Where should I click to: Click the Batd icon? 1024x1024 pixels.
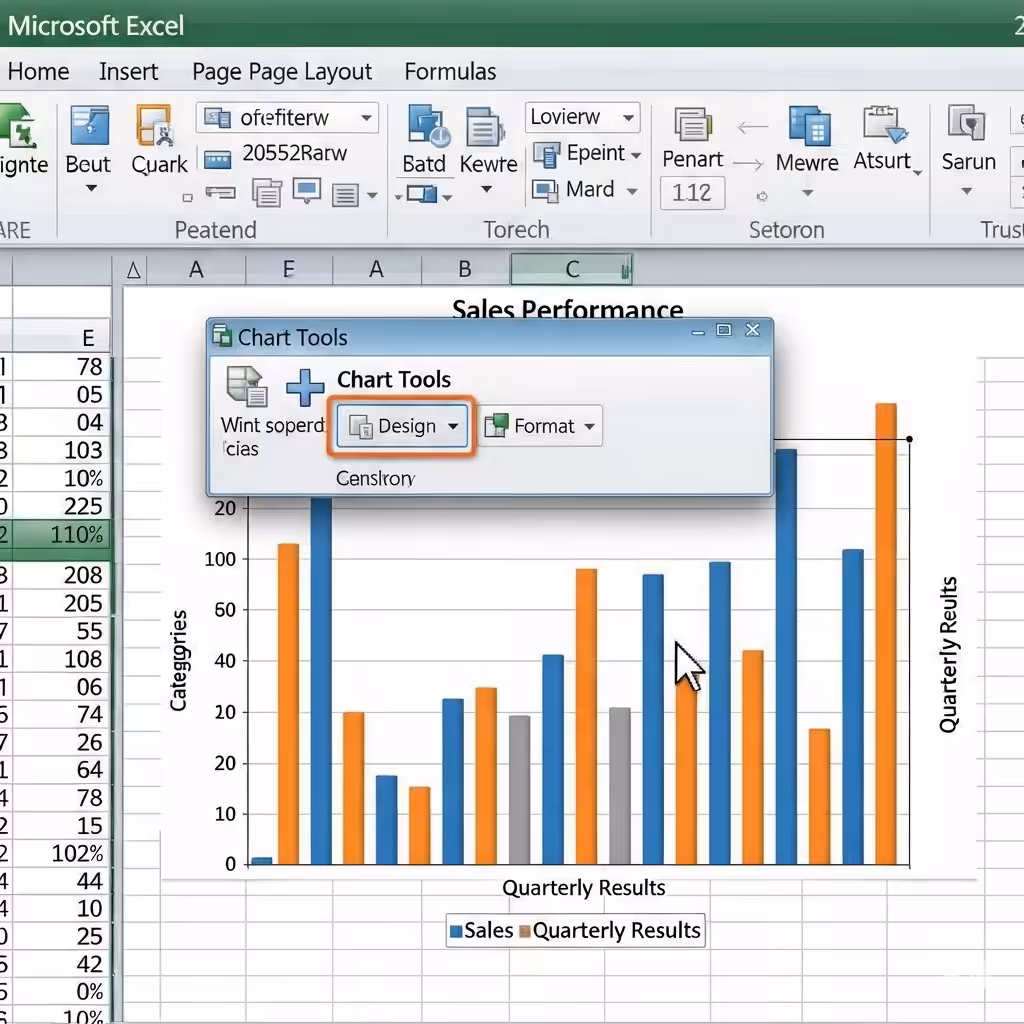(x=428, y=125)
